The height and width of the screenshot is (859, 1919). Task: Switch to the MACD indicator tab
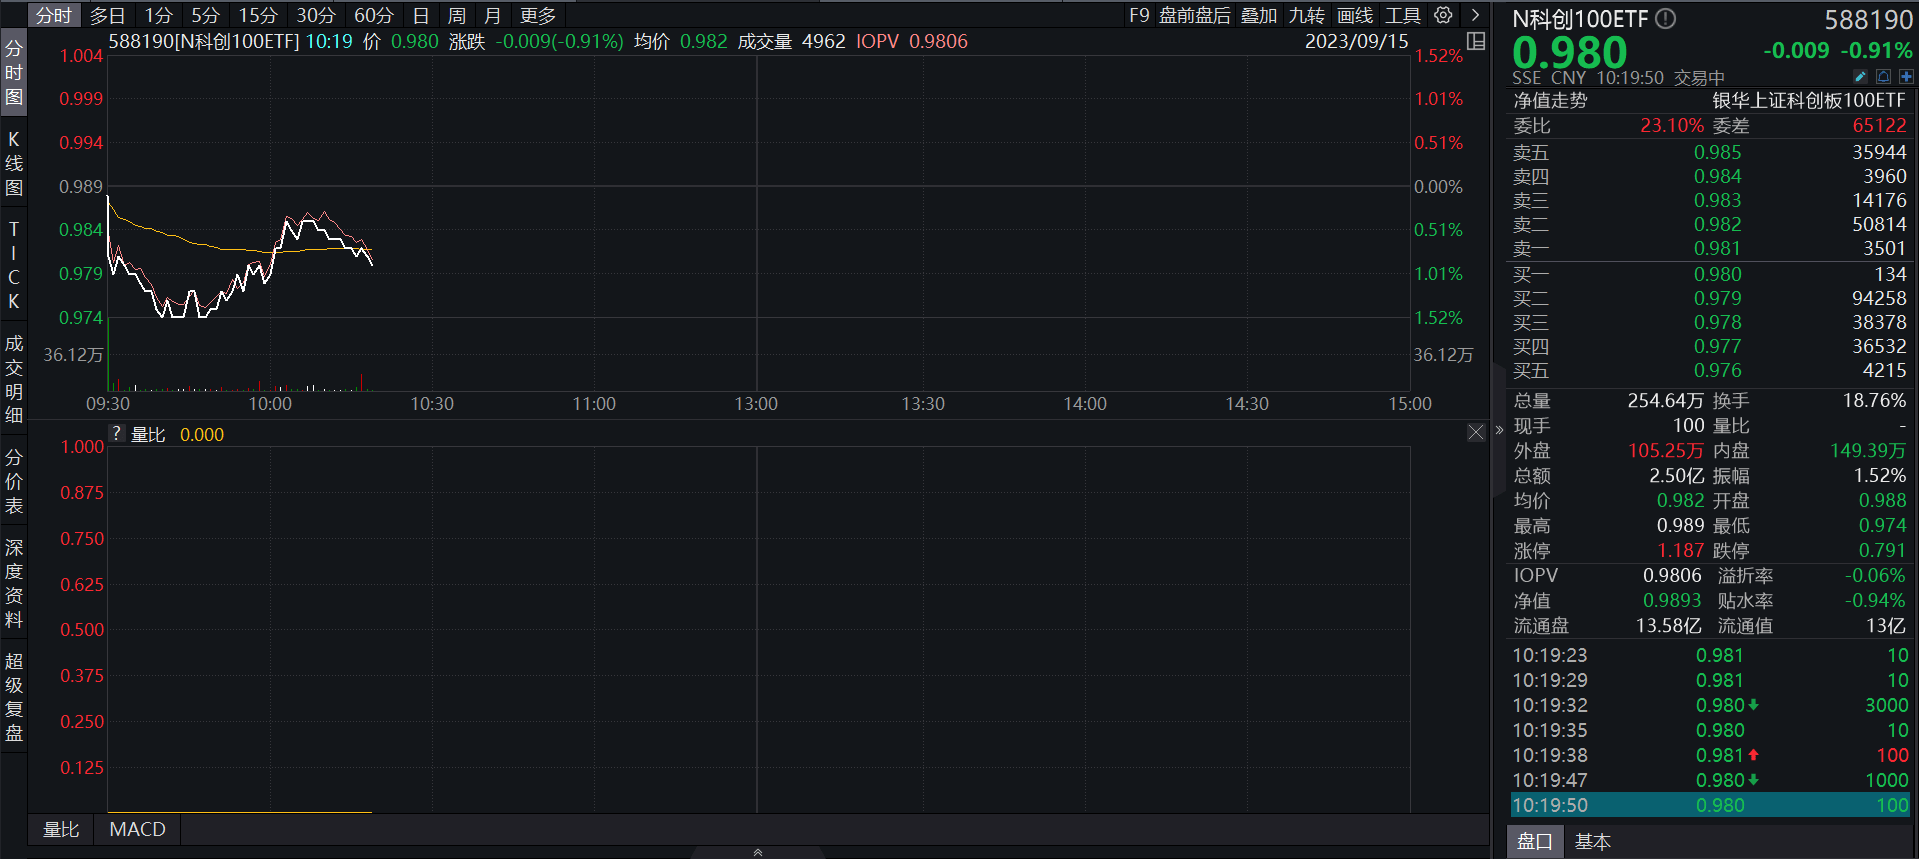click(x=137, y=829)
